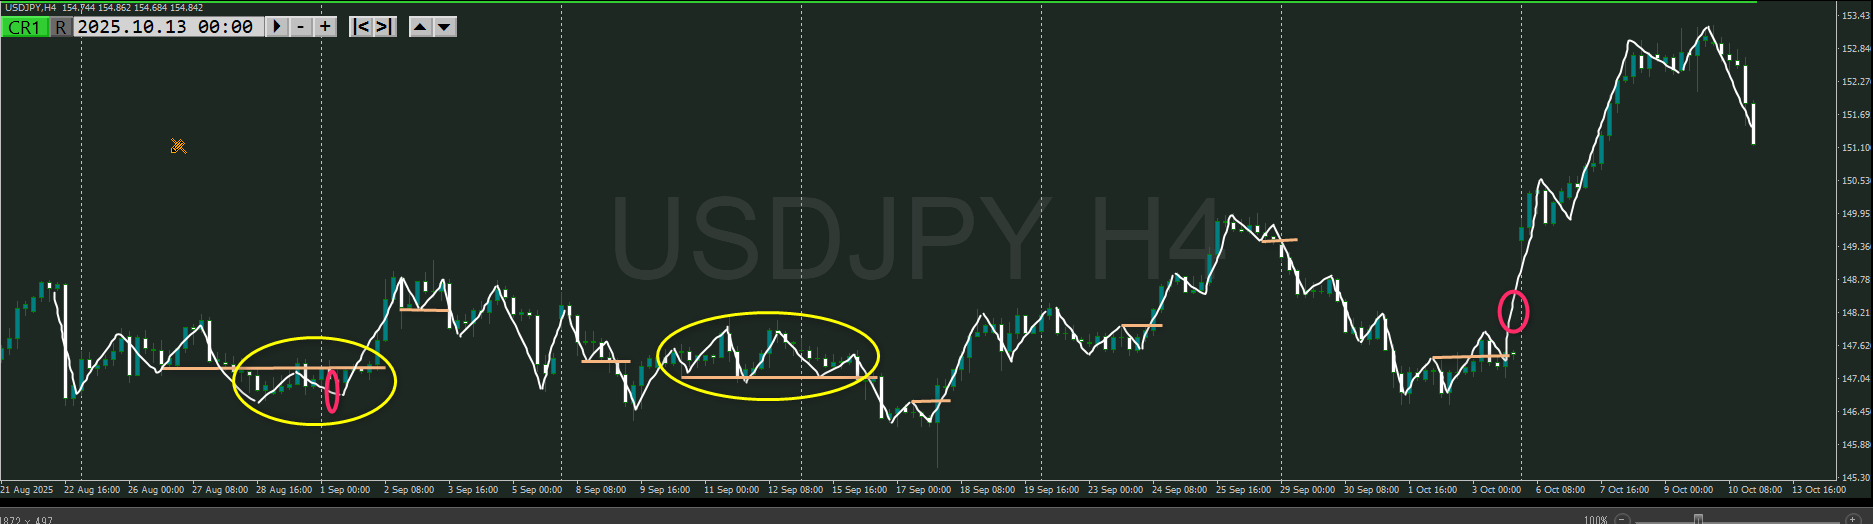Click the zoom slider handle at bottom right
This screenshot has height=524, width=1873.
(1698, 519)
